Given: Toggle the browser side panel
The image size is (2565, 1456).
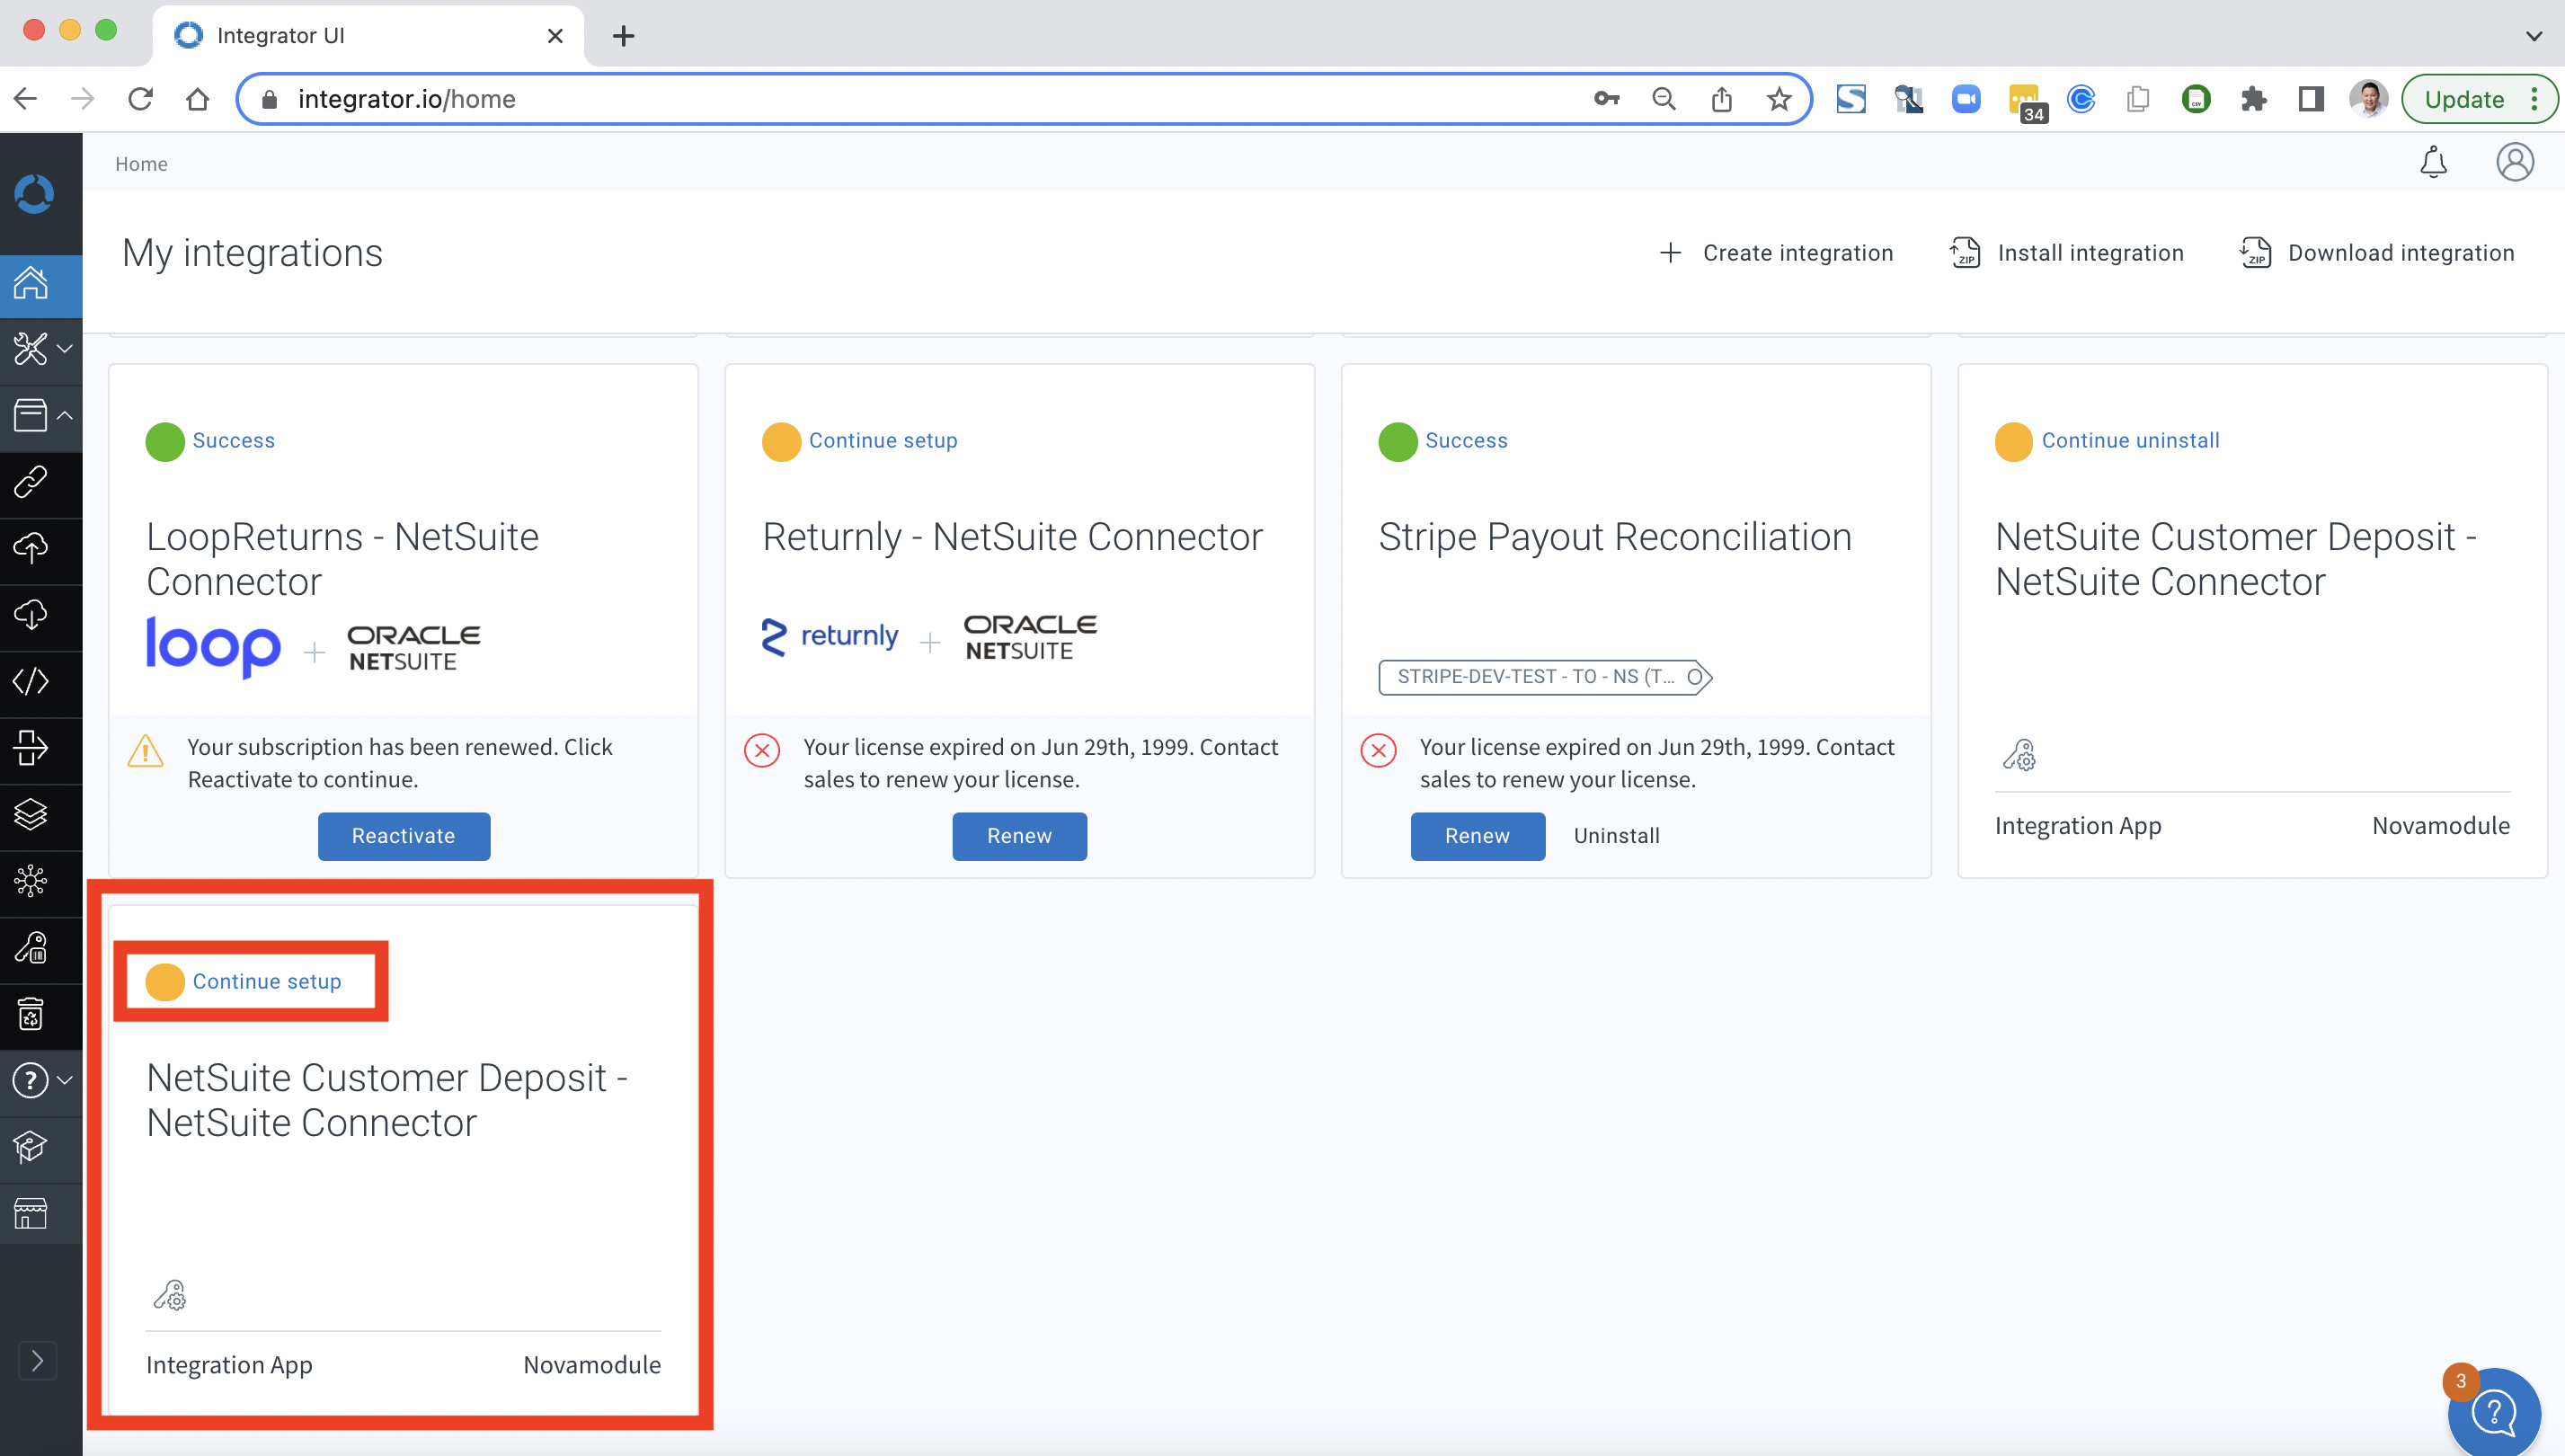Looking at the screenshot, I should click(x=2311, y=99).
